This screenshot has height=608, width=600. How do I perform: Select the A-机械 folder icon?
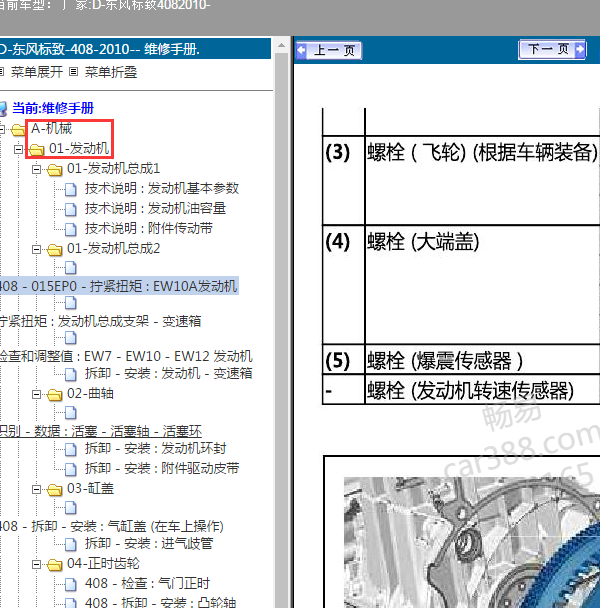pos(18,130)
